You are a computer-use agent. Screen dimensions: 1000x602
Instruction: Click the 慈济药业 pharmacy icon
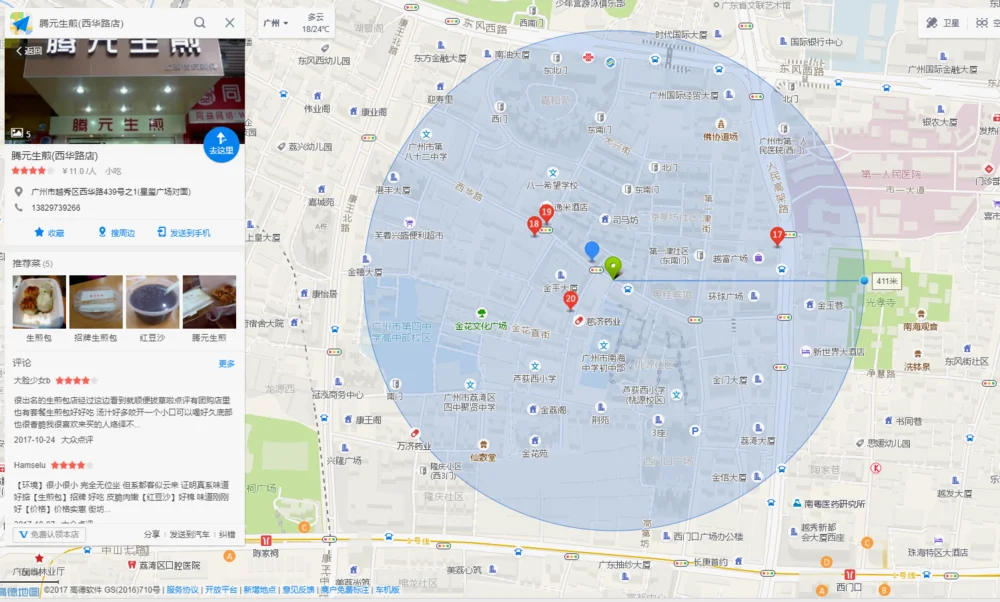click(579, 321)
